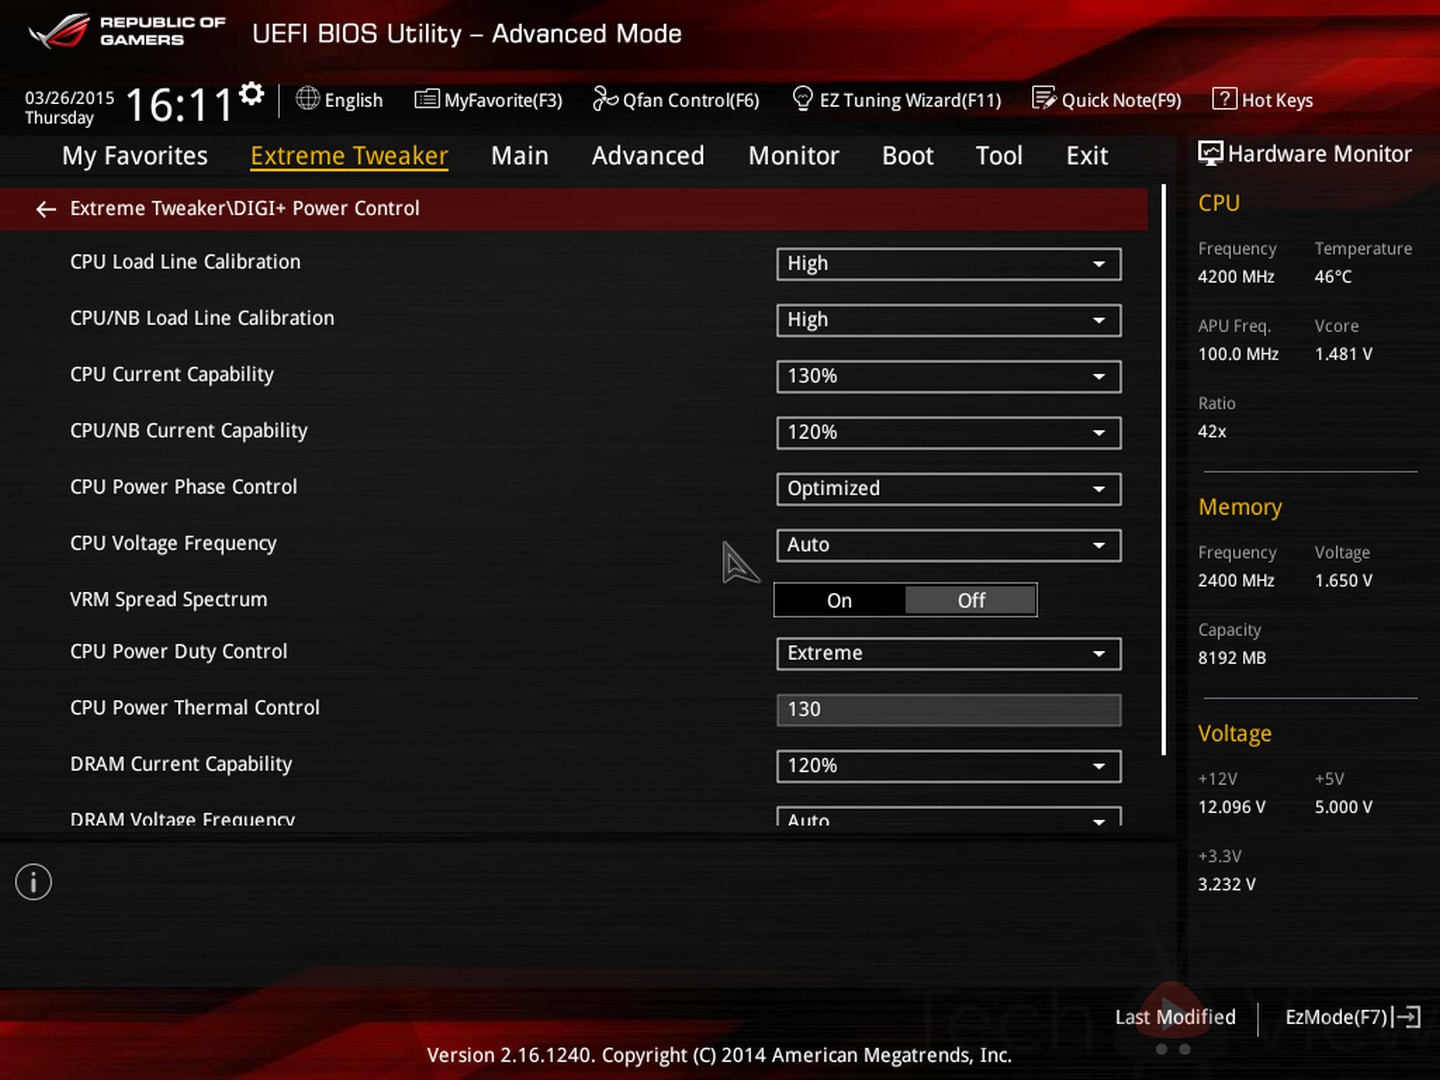Expand the CPU Current Capability dropdown
This screenshot has width=1440, height=1080.
point(948,377)
